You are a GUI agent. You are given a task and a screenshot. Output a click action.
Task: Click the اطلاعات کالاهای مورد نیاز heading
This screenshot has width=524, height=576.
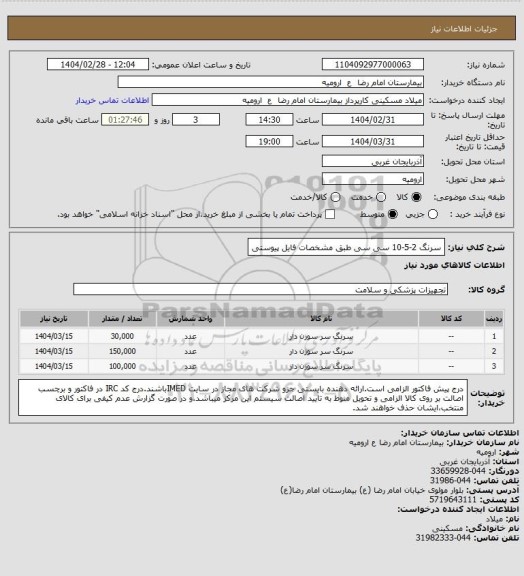click(x=455, y=265)
